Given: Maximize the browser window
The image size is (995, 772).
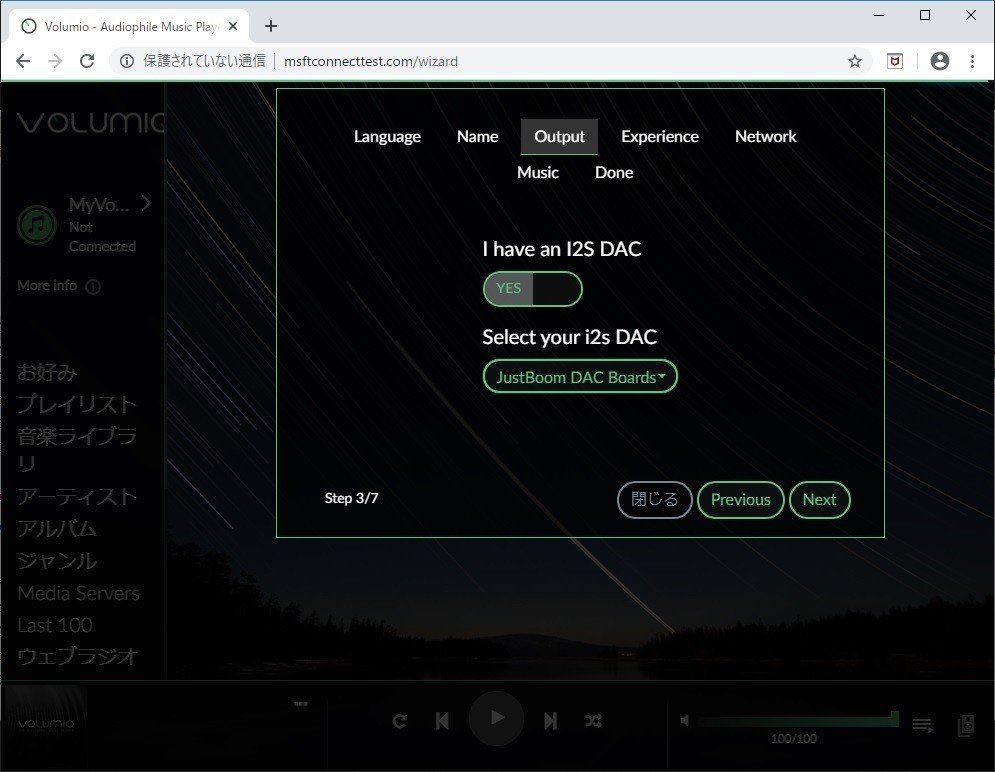Looking at the screenshot, I should pos(925,15).
